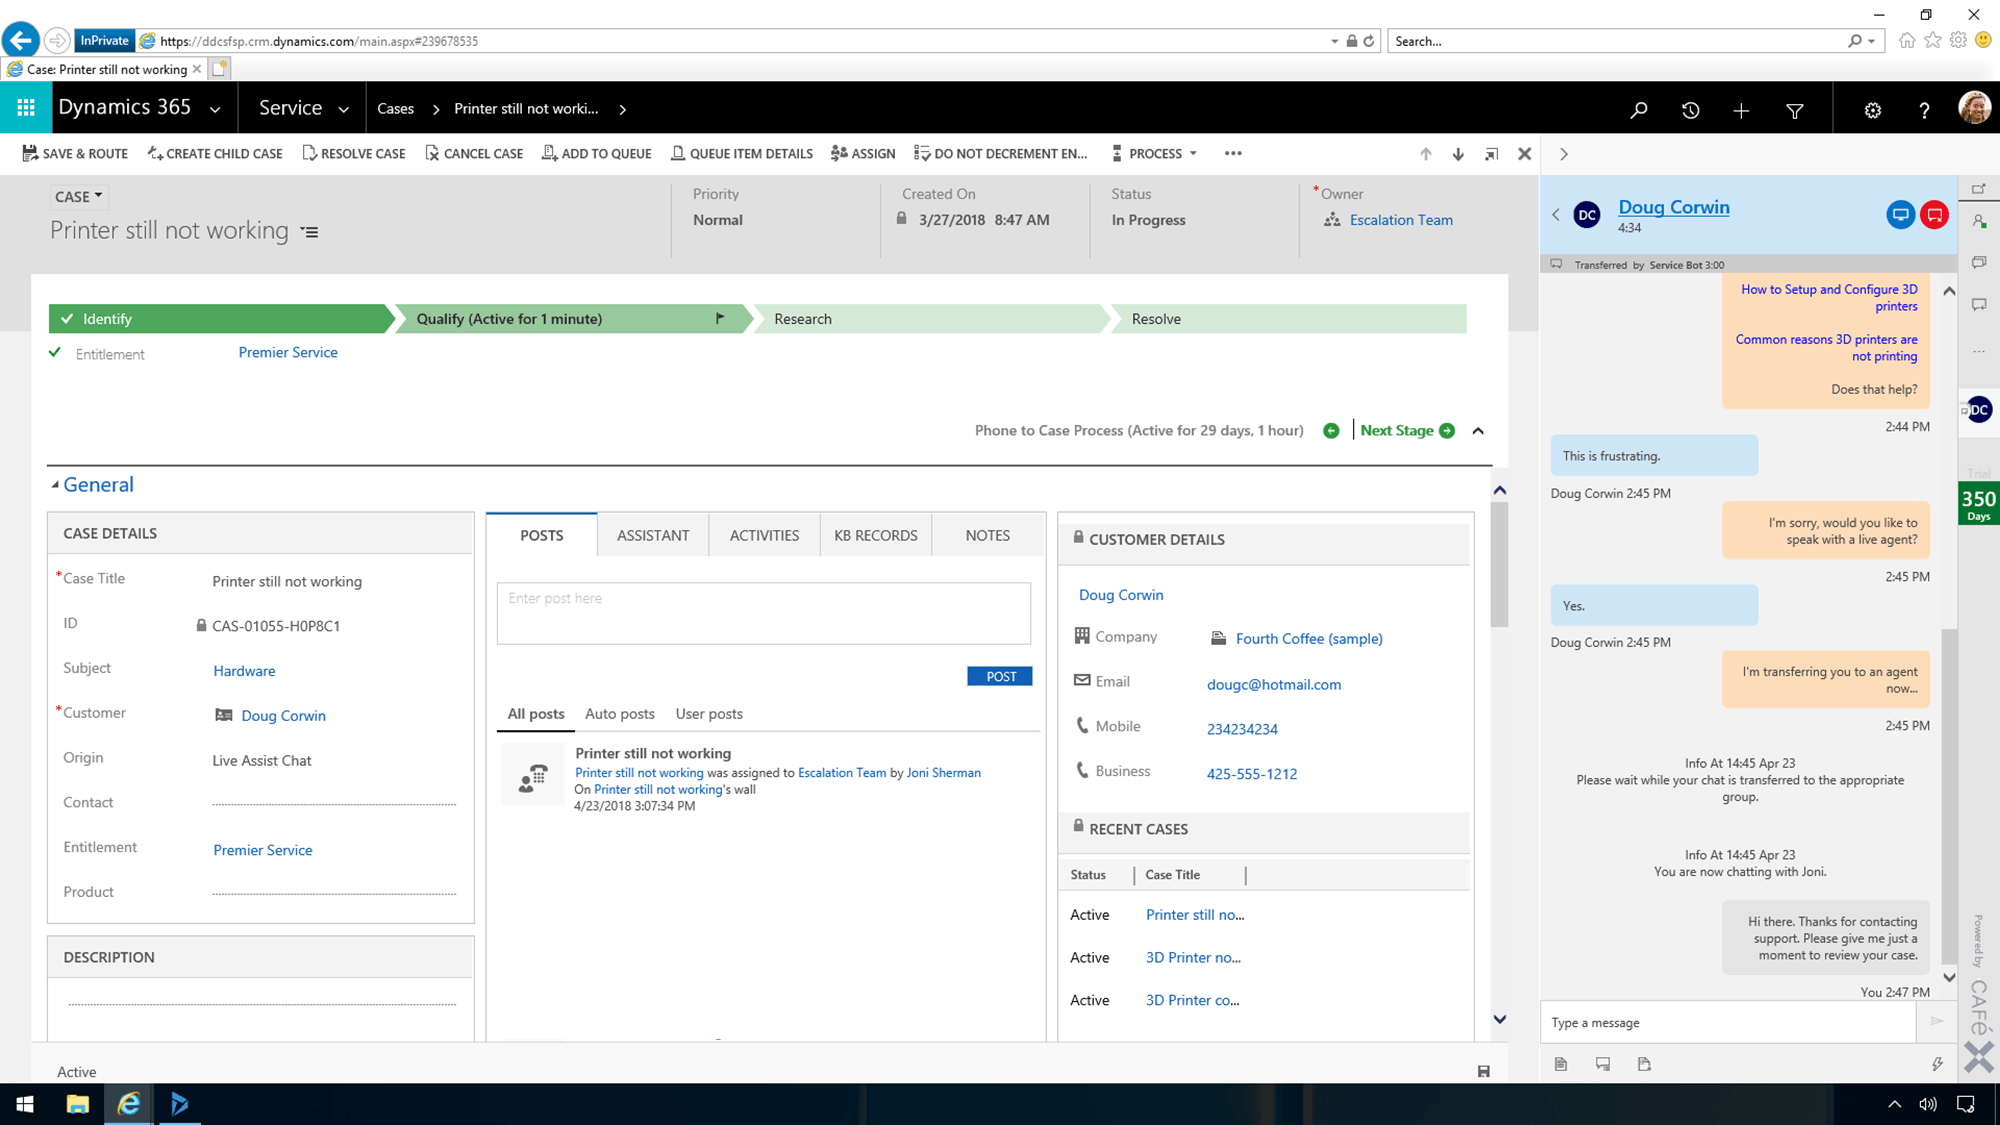The image size is (2000, 1125).
Task: Collapse the chat side panel arrow
Action: [1564, 154]
